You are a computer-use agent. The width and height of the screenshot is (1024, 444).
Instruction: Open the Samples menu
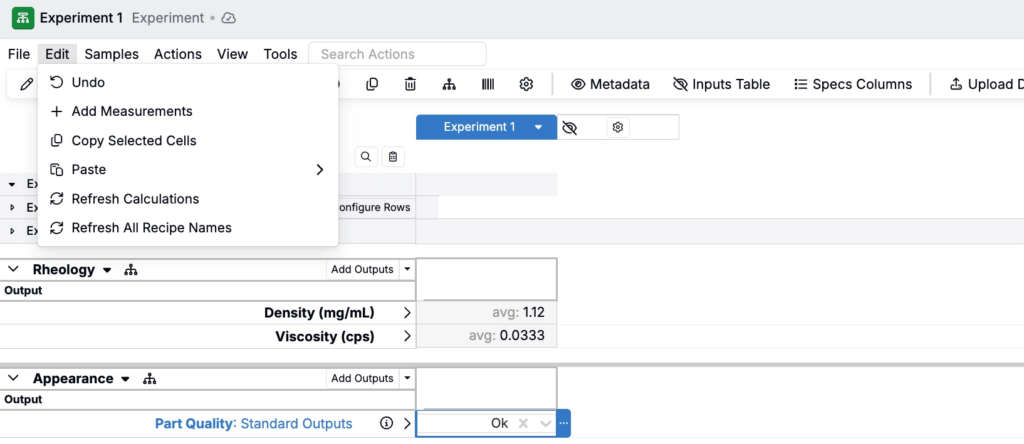(x=111, y=54)
